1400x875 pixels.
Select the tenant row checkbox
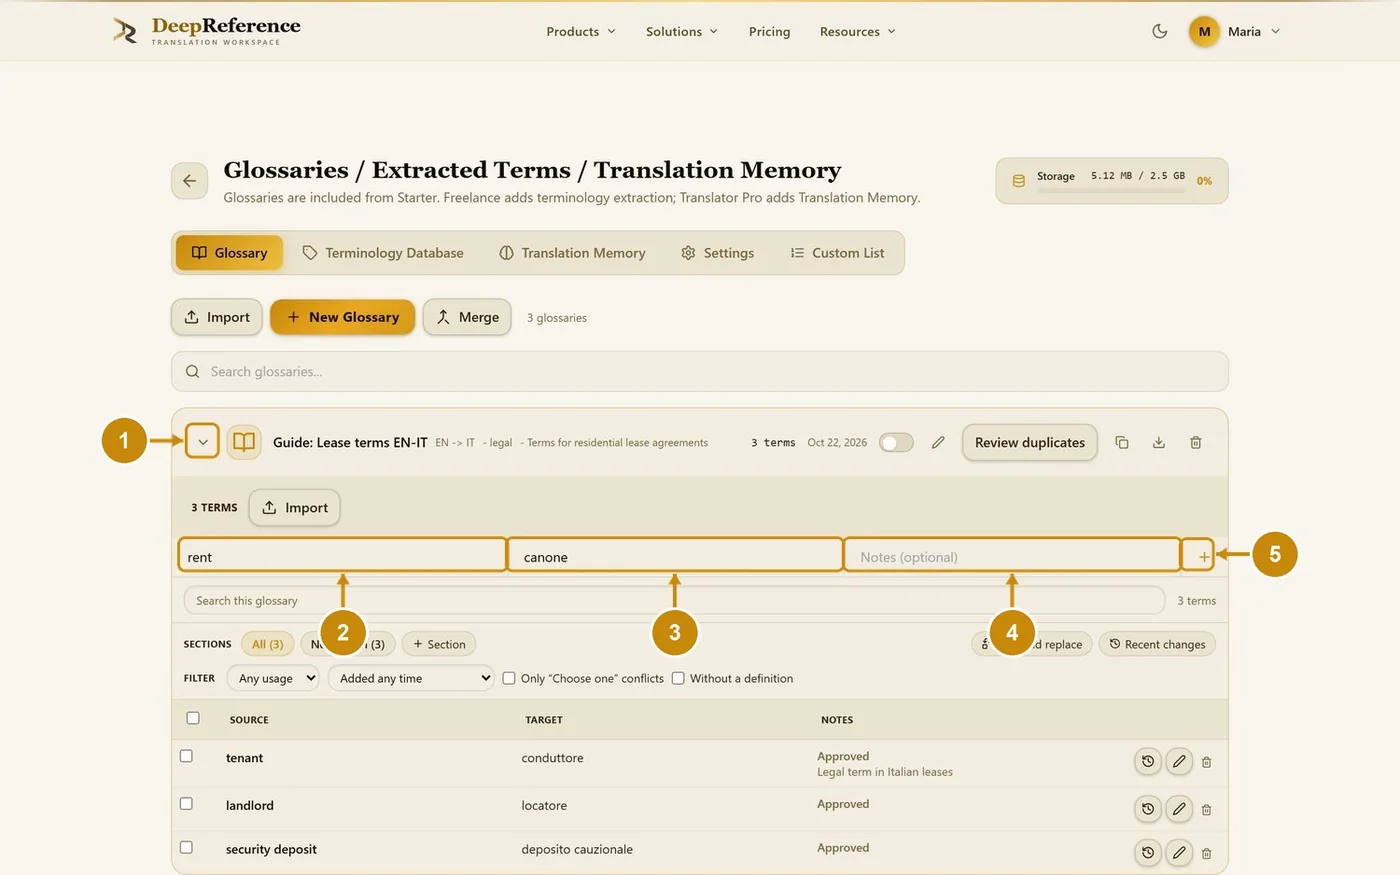pos(186,756)
